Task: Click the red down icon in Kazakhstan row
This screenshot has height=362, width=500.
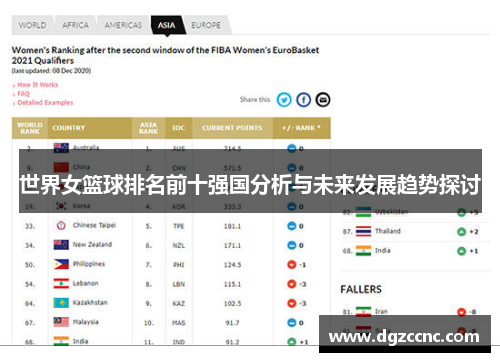Action: [x=292, y=303]
